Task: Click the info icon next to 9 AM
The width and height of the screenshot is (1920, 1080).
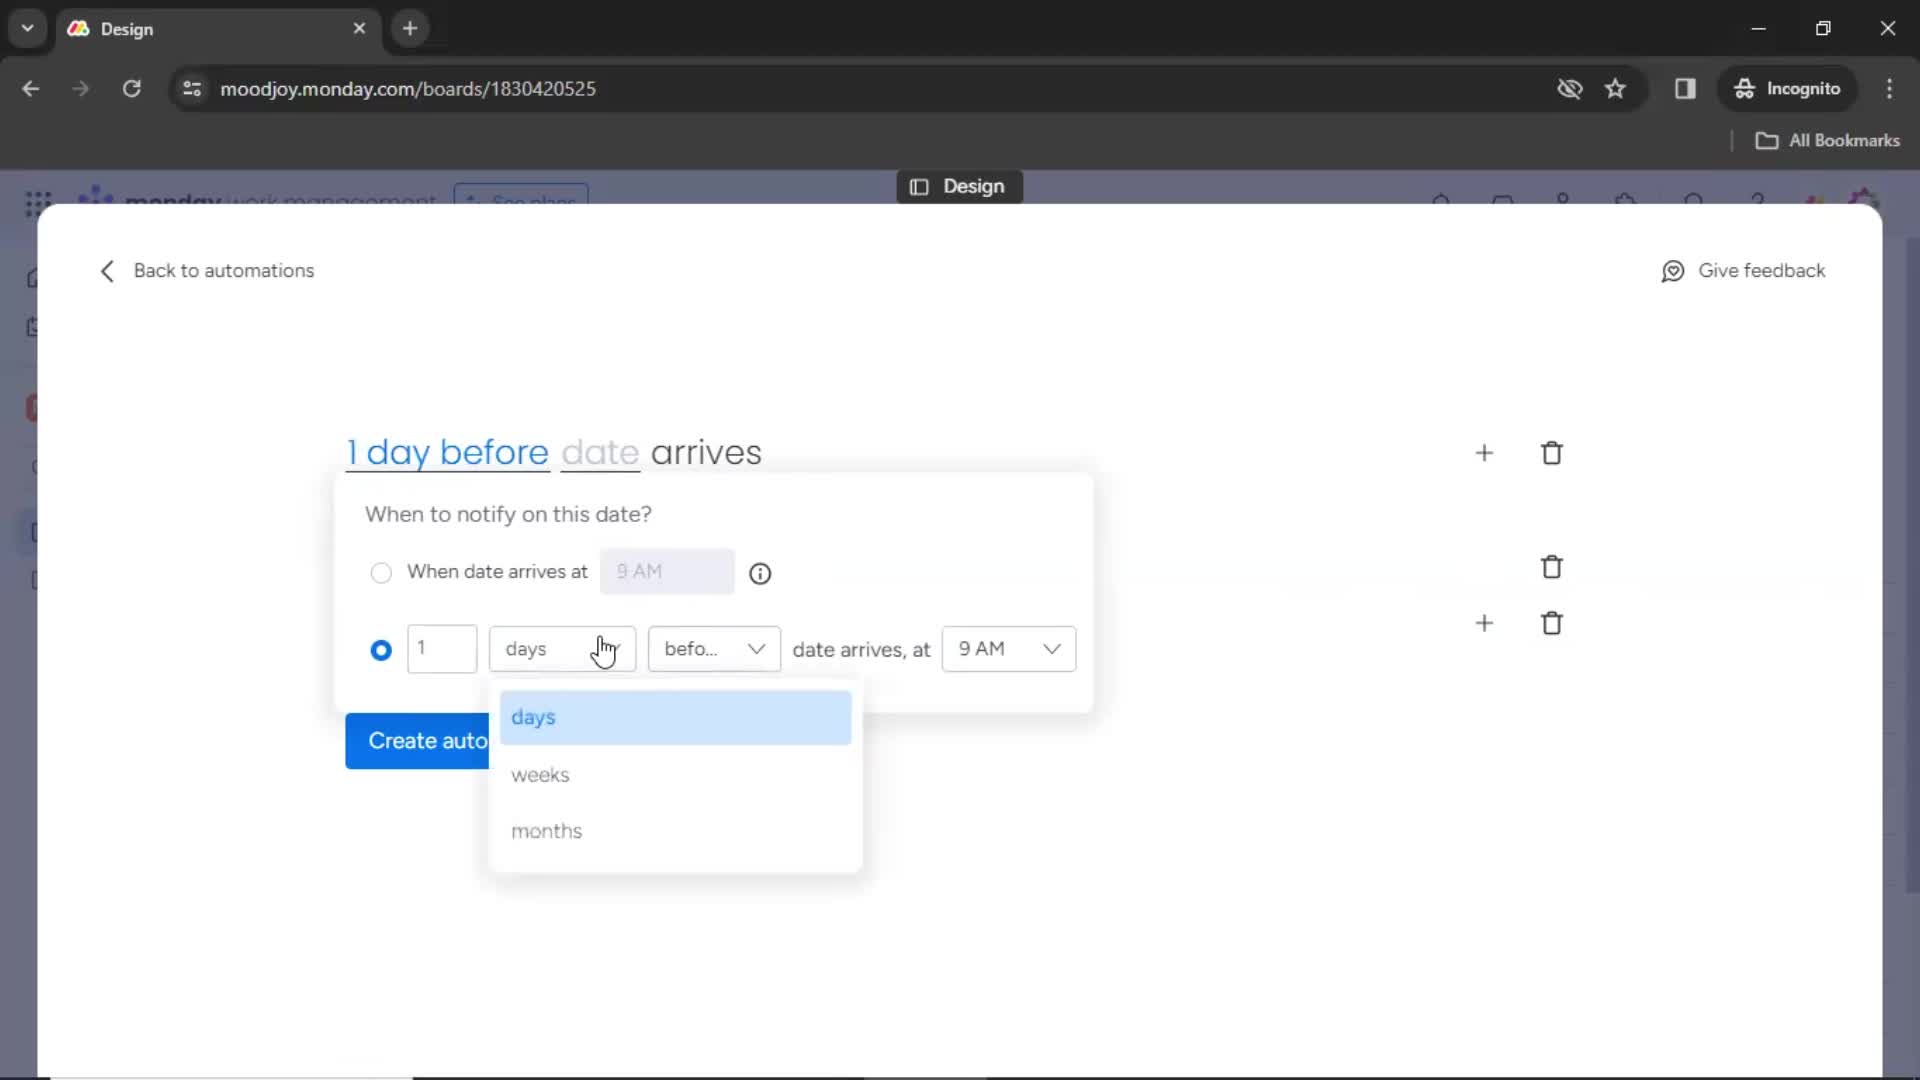Action: [x=760, y=572]
